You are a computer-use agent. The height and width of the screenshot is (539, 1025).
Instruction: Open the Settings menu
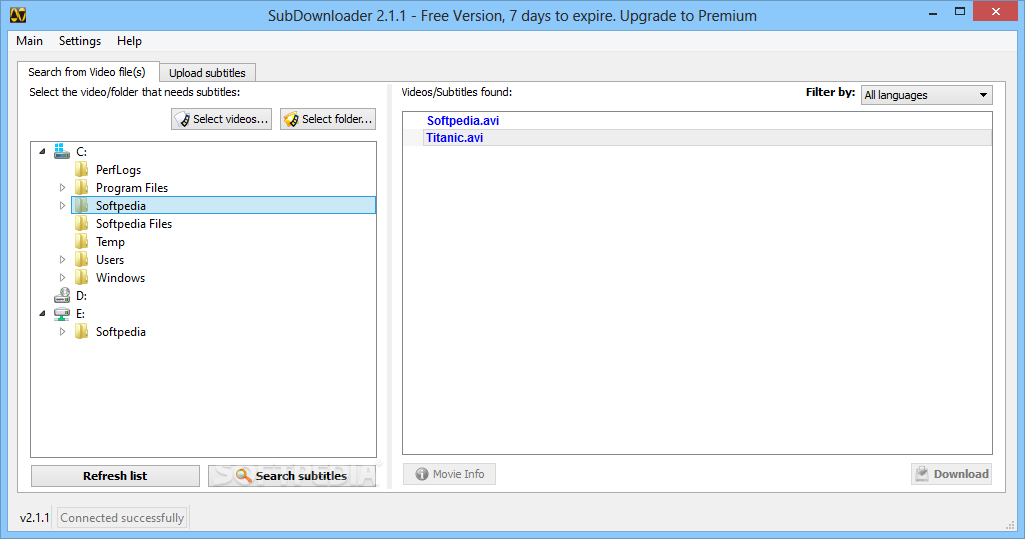(80, 41)
